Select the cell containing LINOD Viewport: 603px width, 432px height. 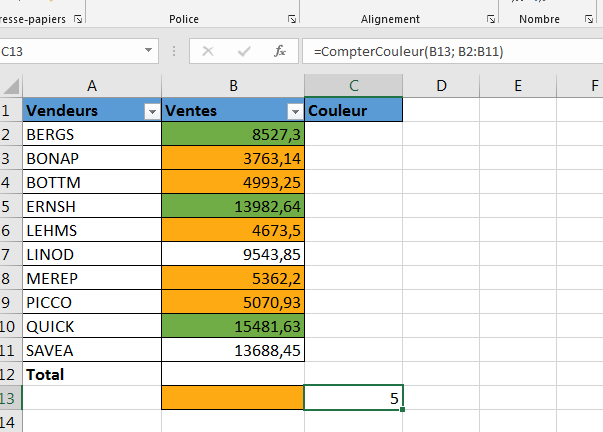pyautogui.click(x=91, y=254)
